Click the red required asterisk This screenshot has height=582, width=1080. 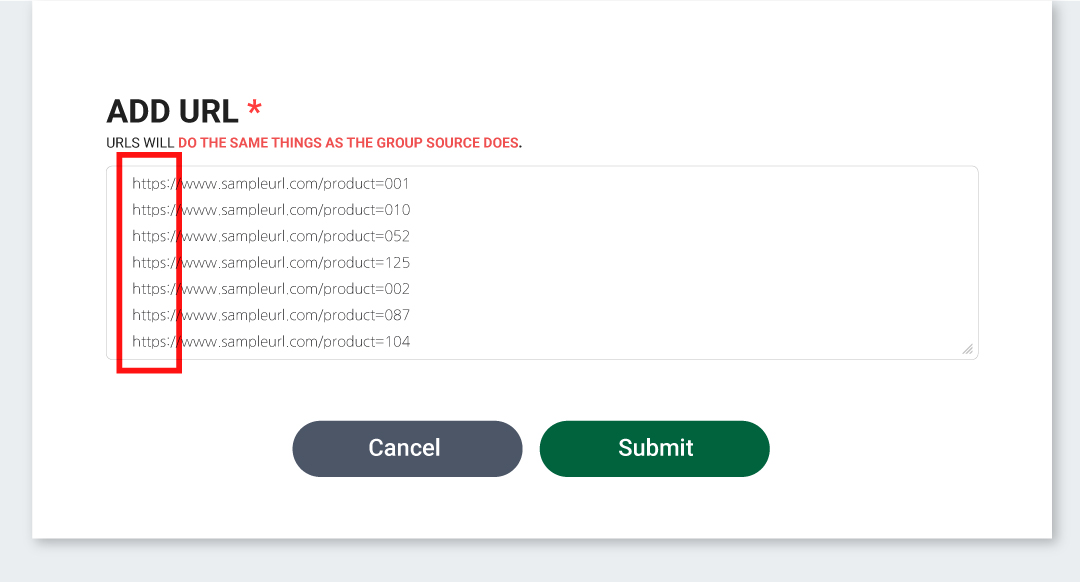click(x=255, y=108)
